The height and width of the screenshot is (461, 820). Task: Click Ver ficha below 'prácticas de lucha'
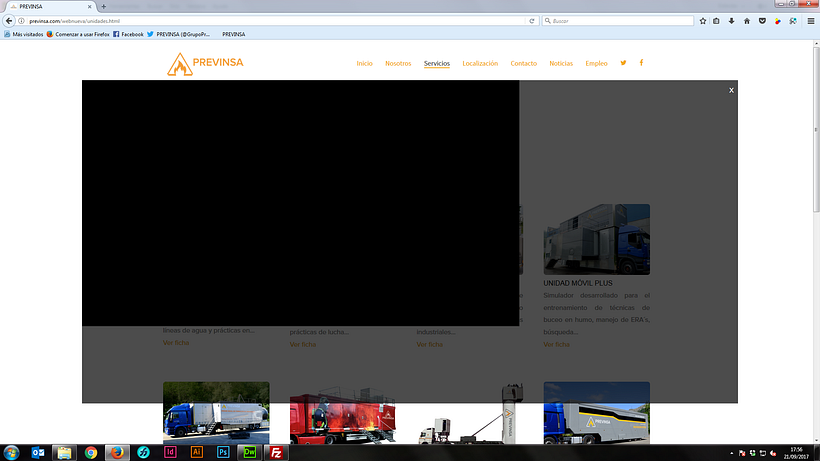(303, 344)
